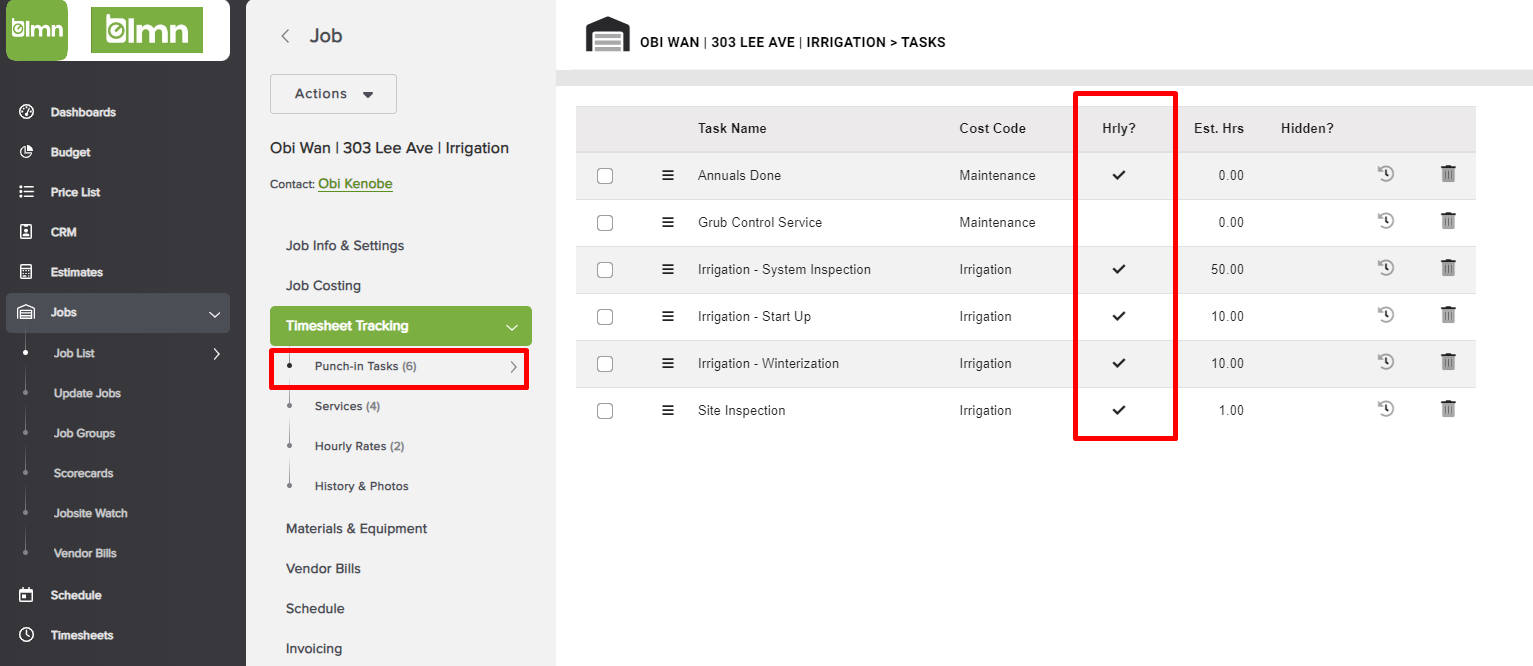Screen dimensions: 1533x666
Task: Open Schedule in job panel
Action: tap(315, 609)
